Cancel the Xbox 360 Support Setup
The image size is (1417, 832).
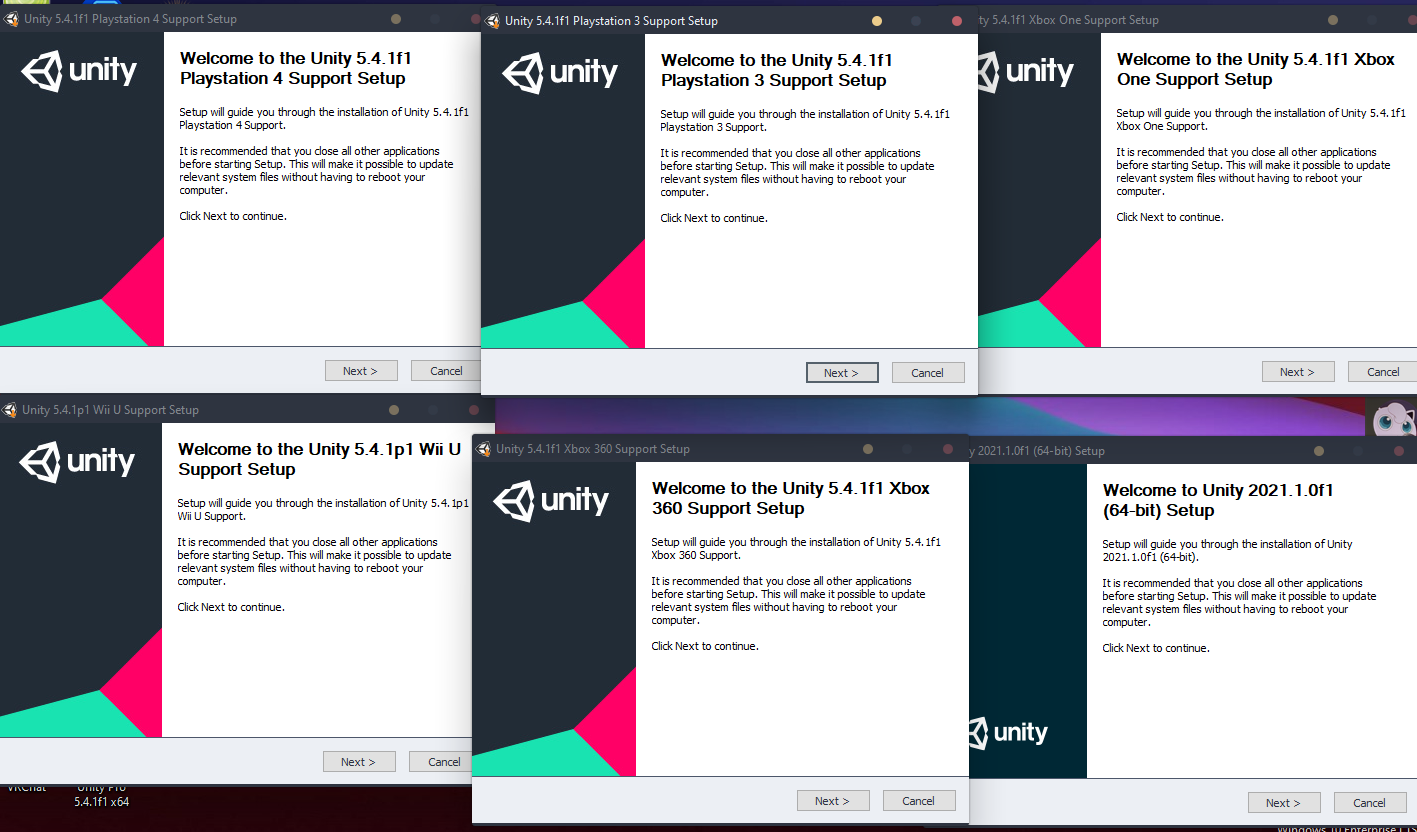click(919, 801)
